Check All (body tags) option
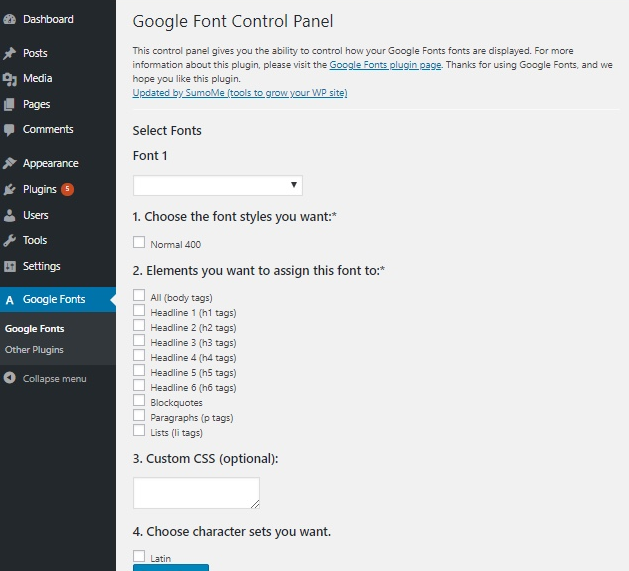The height and width of the screenshot is (571, 629). pyautogui.click(x=139, y=295)
